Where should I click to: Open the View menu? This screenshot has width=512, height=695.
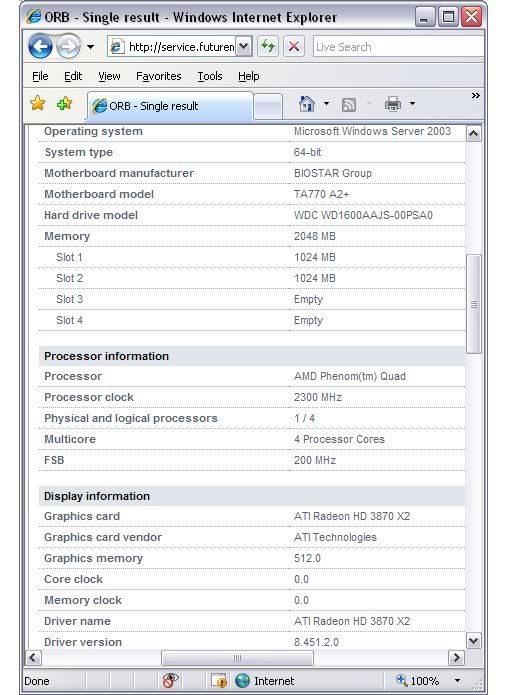[109, 76]
